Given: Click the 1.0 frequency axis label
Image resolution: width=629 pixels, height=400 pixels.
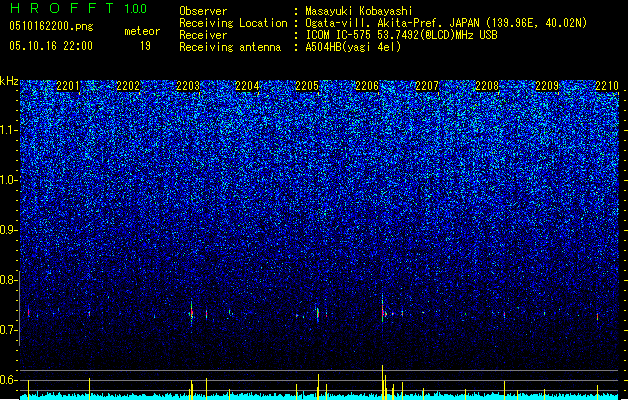Looking at the screenshot, I should pos(9,180).
